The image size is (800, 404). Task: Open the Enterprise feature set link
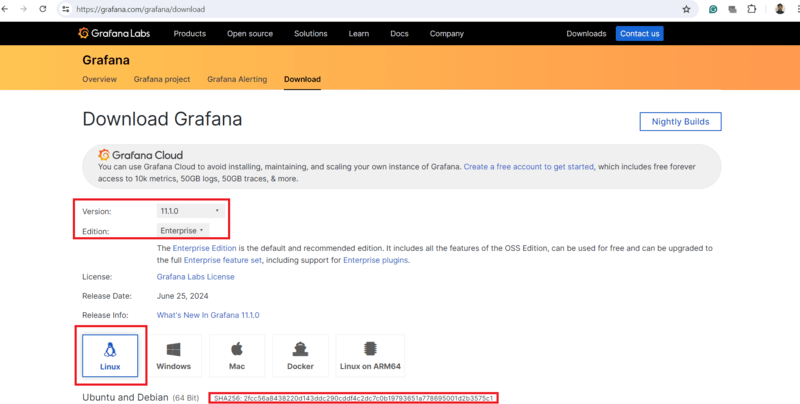pos(222,260)
